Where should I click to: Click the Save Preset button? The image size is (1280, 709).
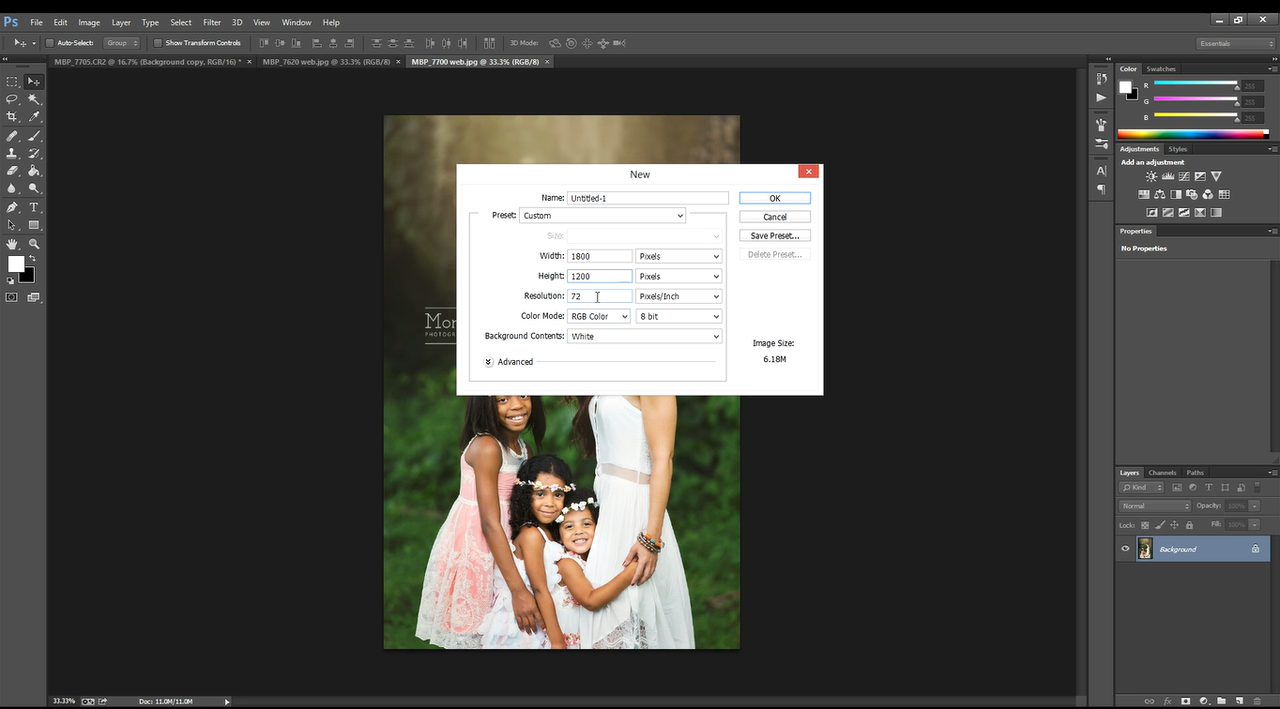[774, 236]
